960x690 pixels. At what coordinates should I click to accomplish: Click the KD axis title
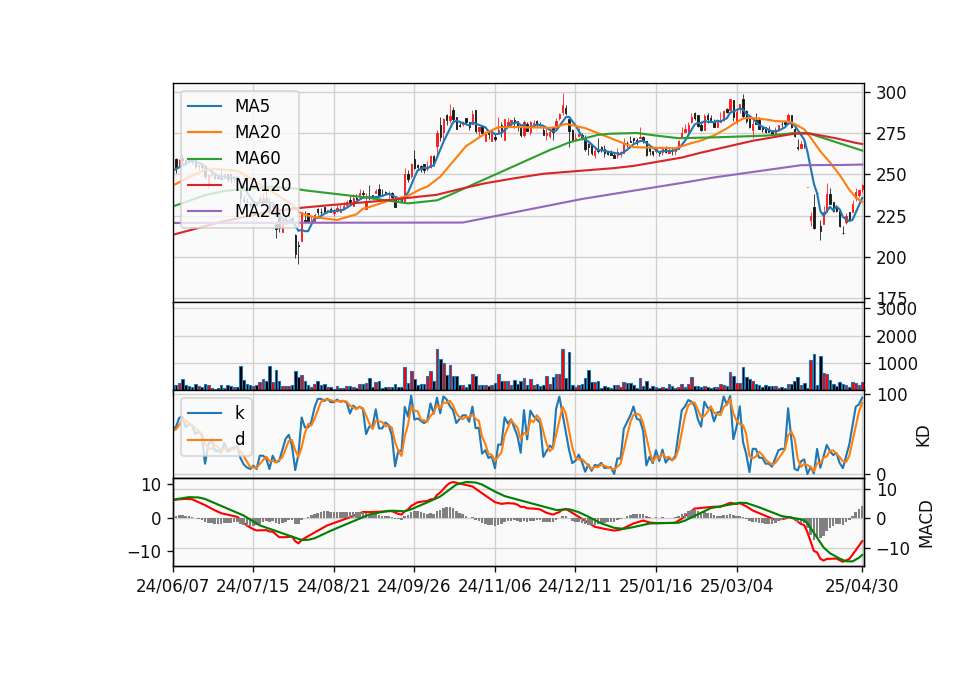pyautogui.click(x=923, y=436)
